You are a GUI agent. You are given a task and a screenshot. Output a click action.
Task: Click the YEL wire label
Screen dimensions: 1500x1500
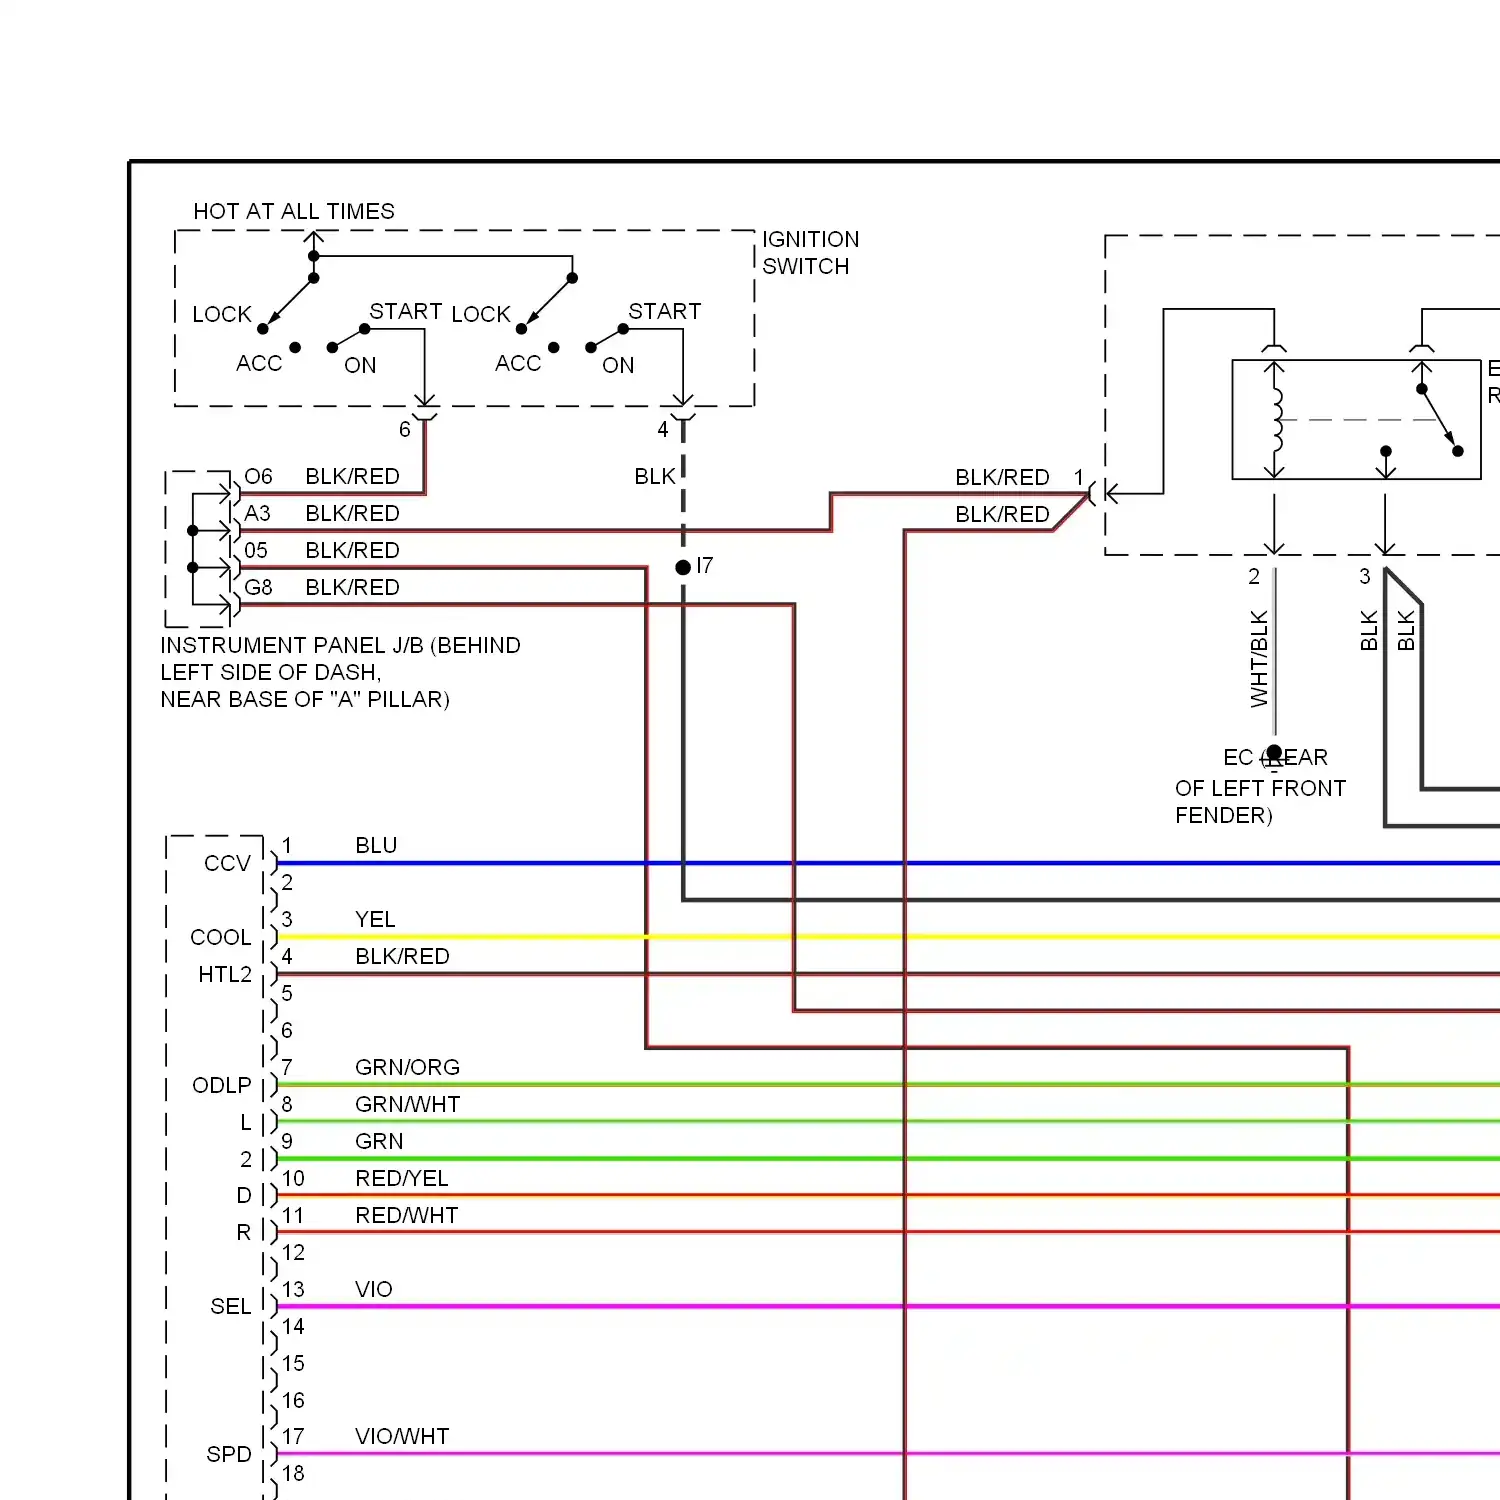[x=375, y=919]
